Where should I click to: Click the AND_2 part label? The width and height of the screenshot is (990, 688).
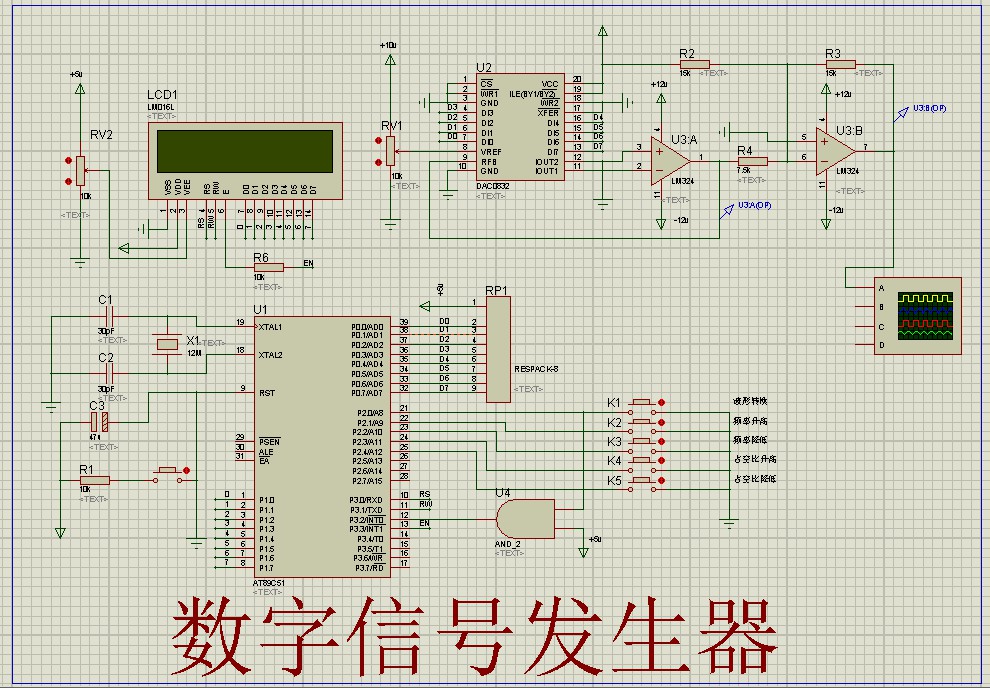point(508,544)
